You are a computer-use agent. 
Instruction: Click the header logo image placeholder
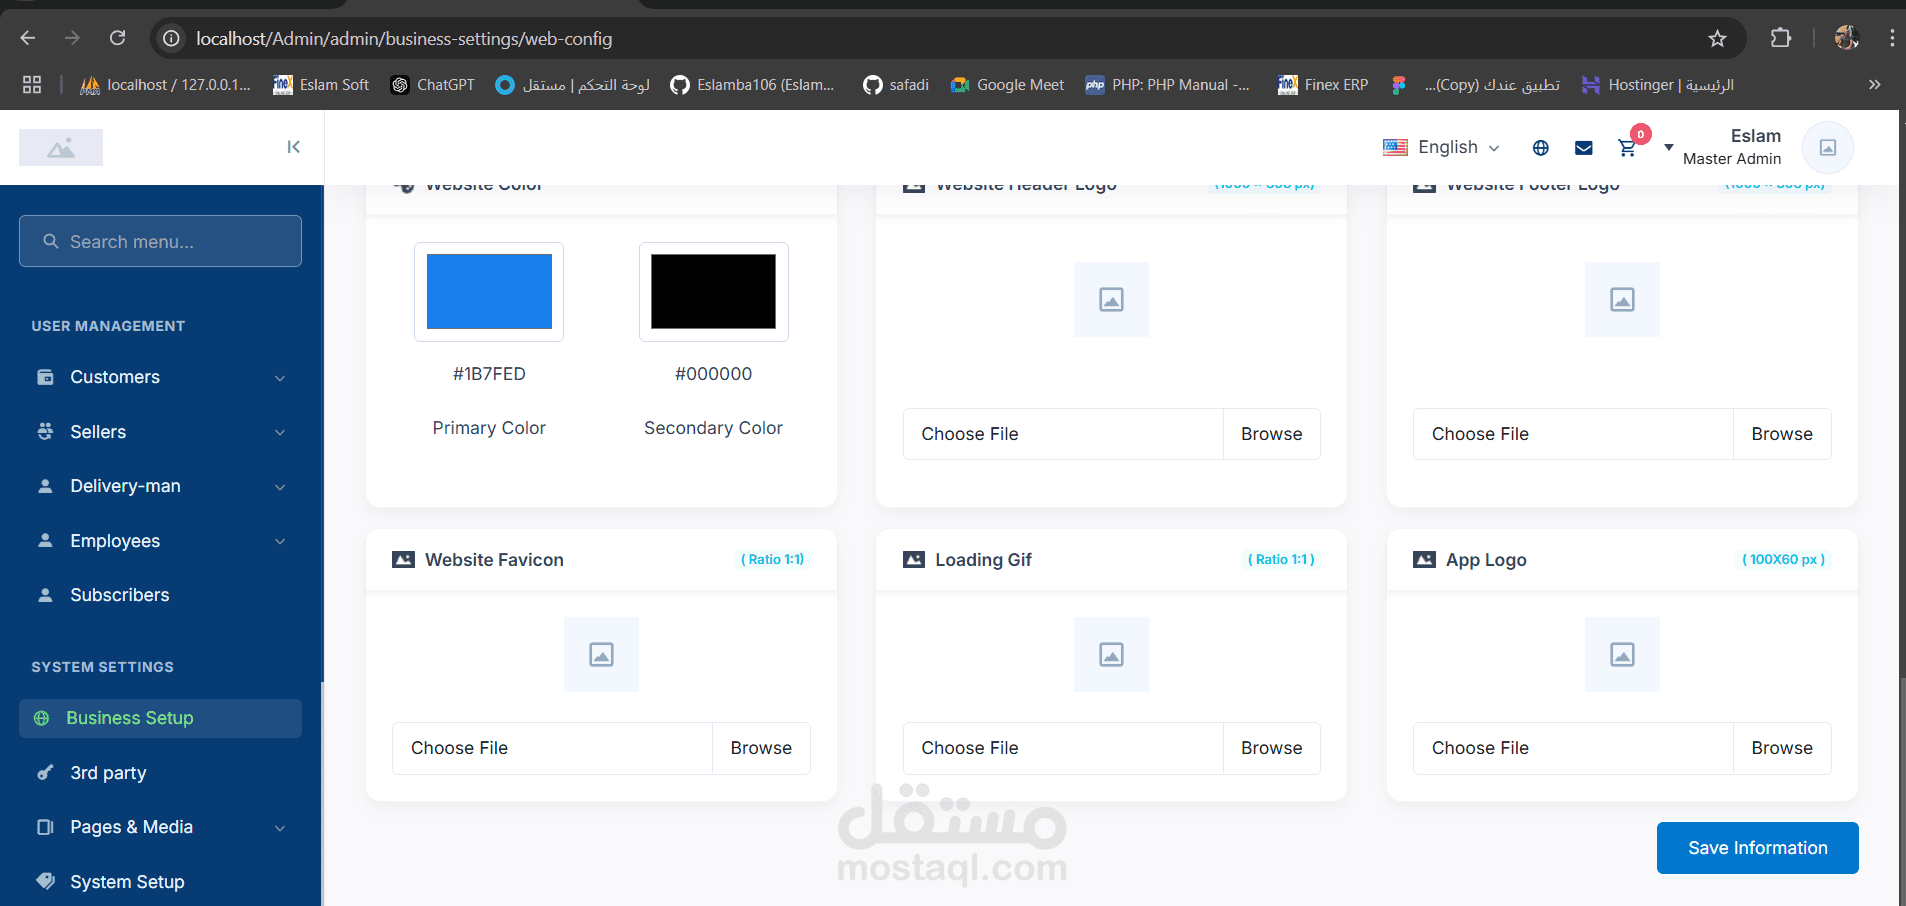(1111, 299)
